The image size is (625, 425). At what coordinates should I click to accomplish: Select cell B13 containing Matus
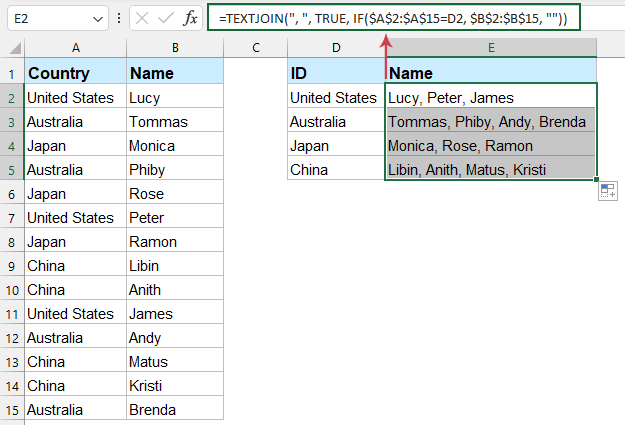pos(175,360)
